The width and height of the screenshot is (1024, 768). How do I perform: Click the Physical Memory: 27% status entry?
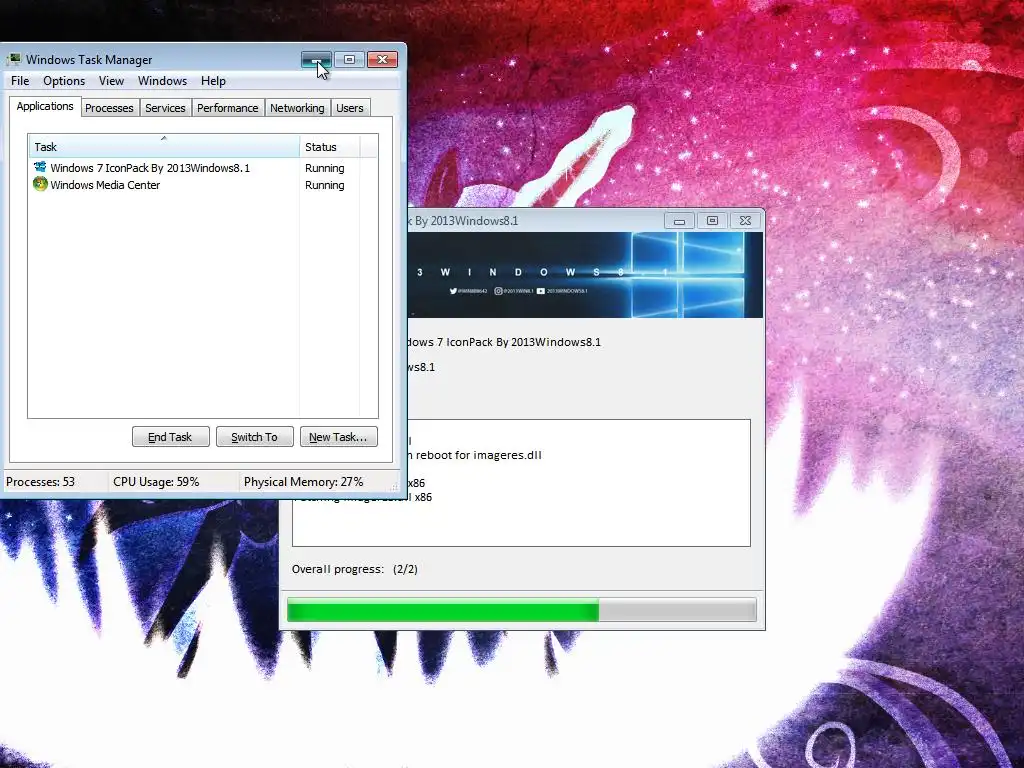(304, 482)
